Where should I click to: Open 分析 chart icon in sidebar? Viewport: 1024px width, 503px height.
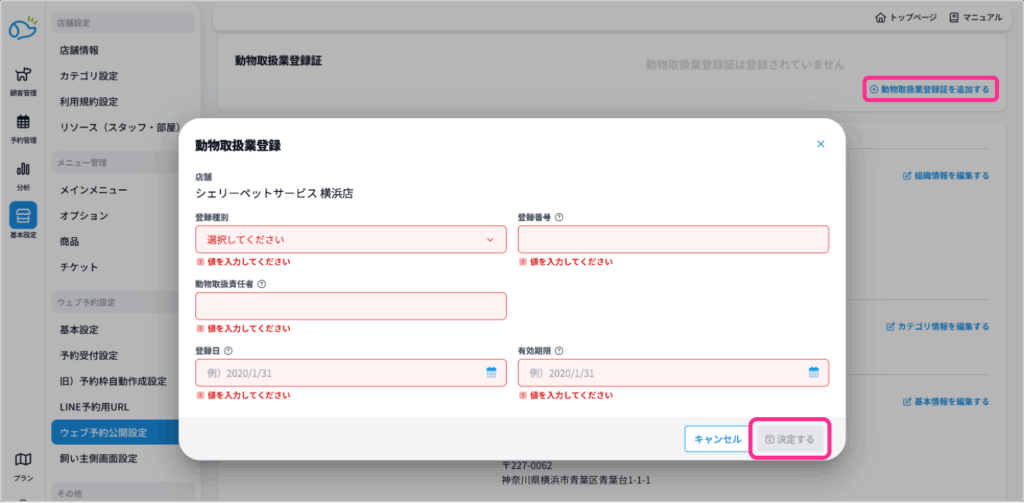pyautogui.click(x=22, y=174)
